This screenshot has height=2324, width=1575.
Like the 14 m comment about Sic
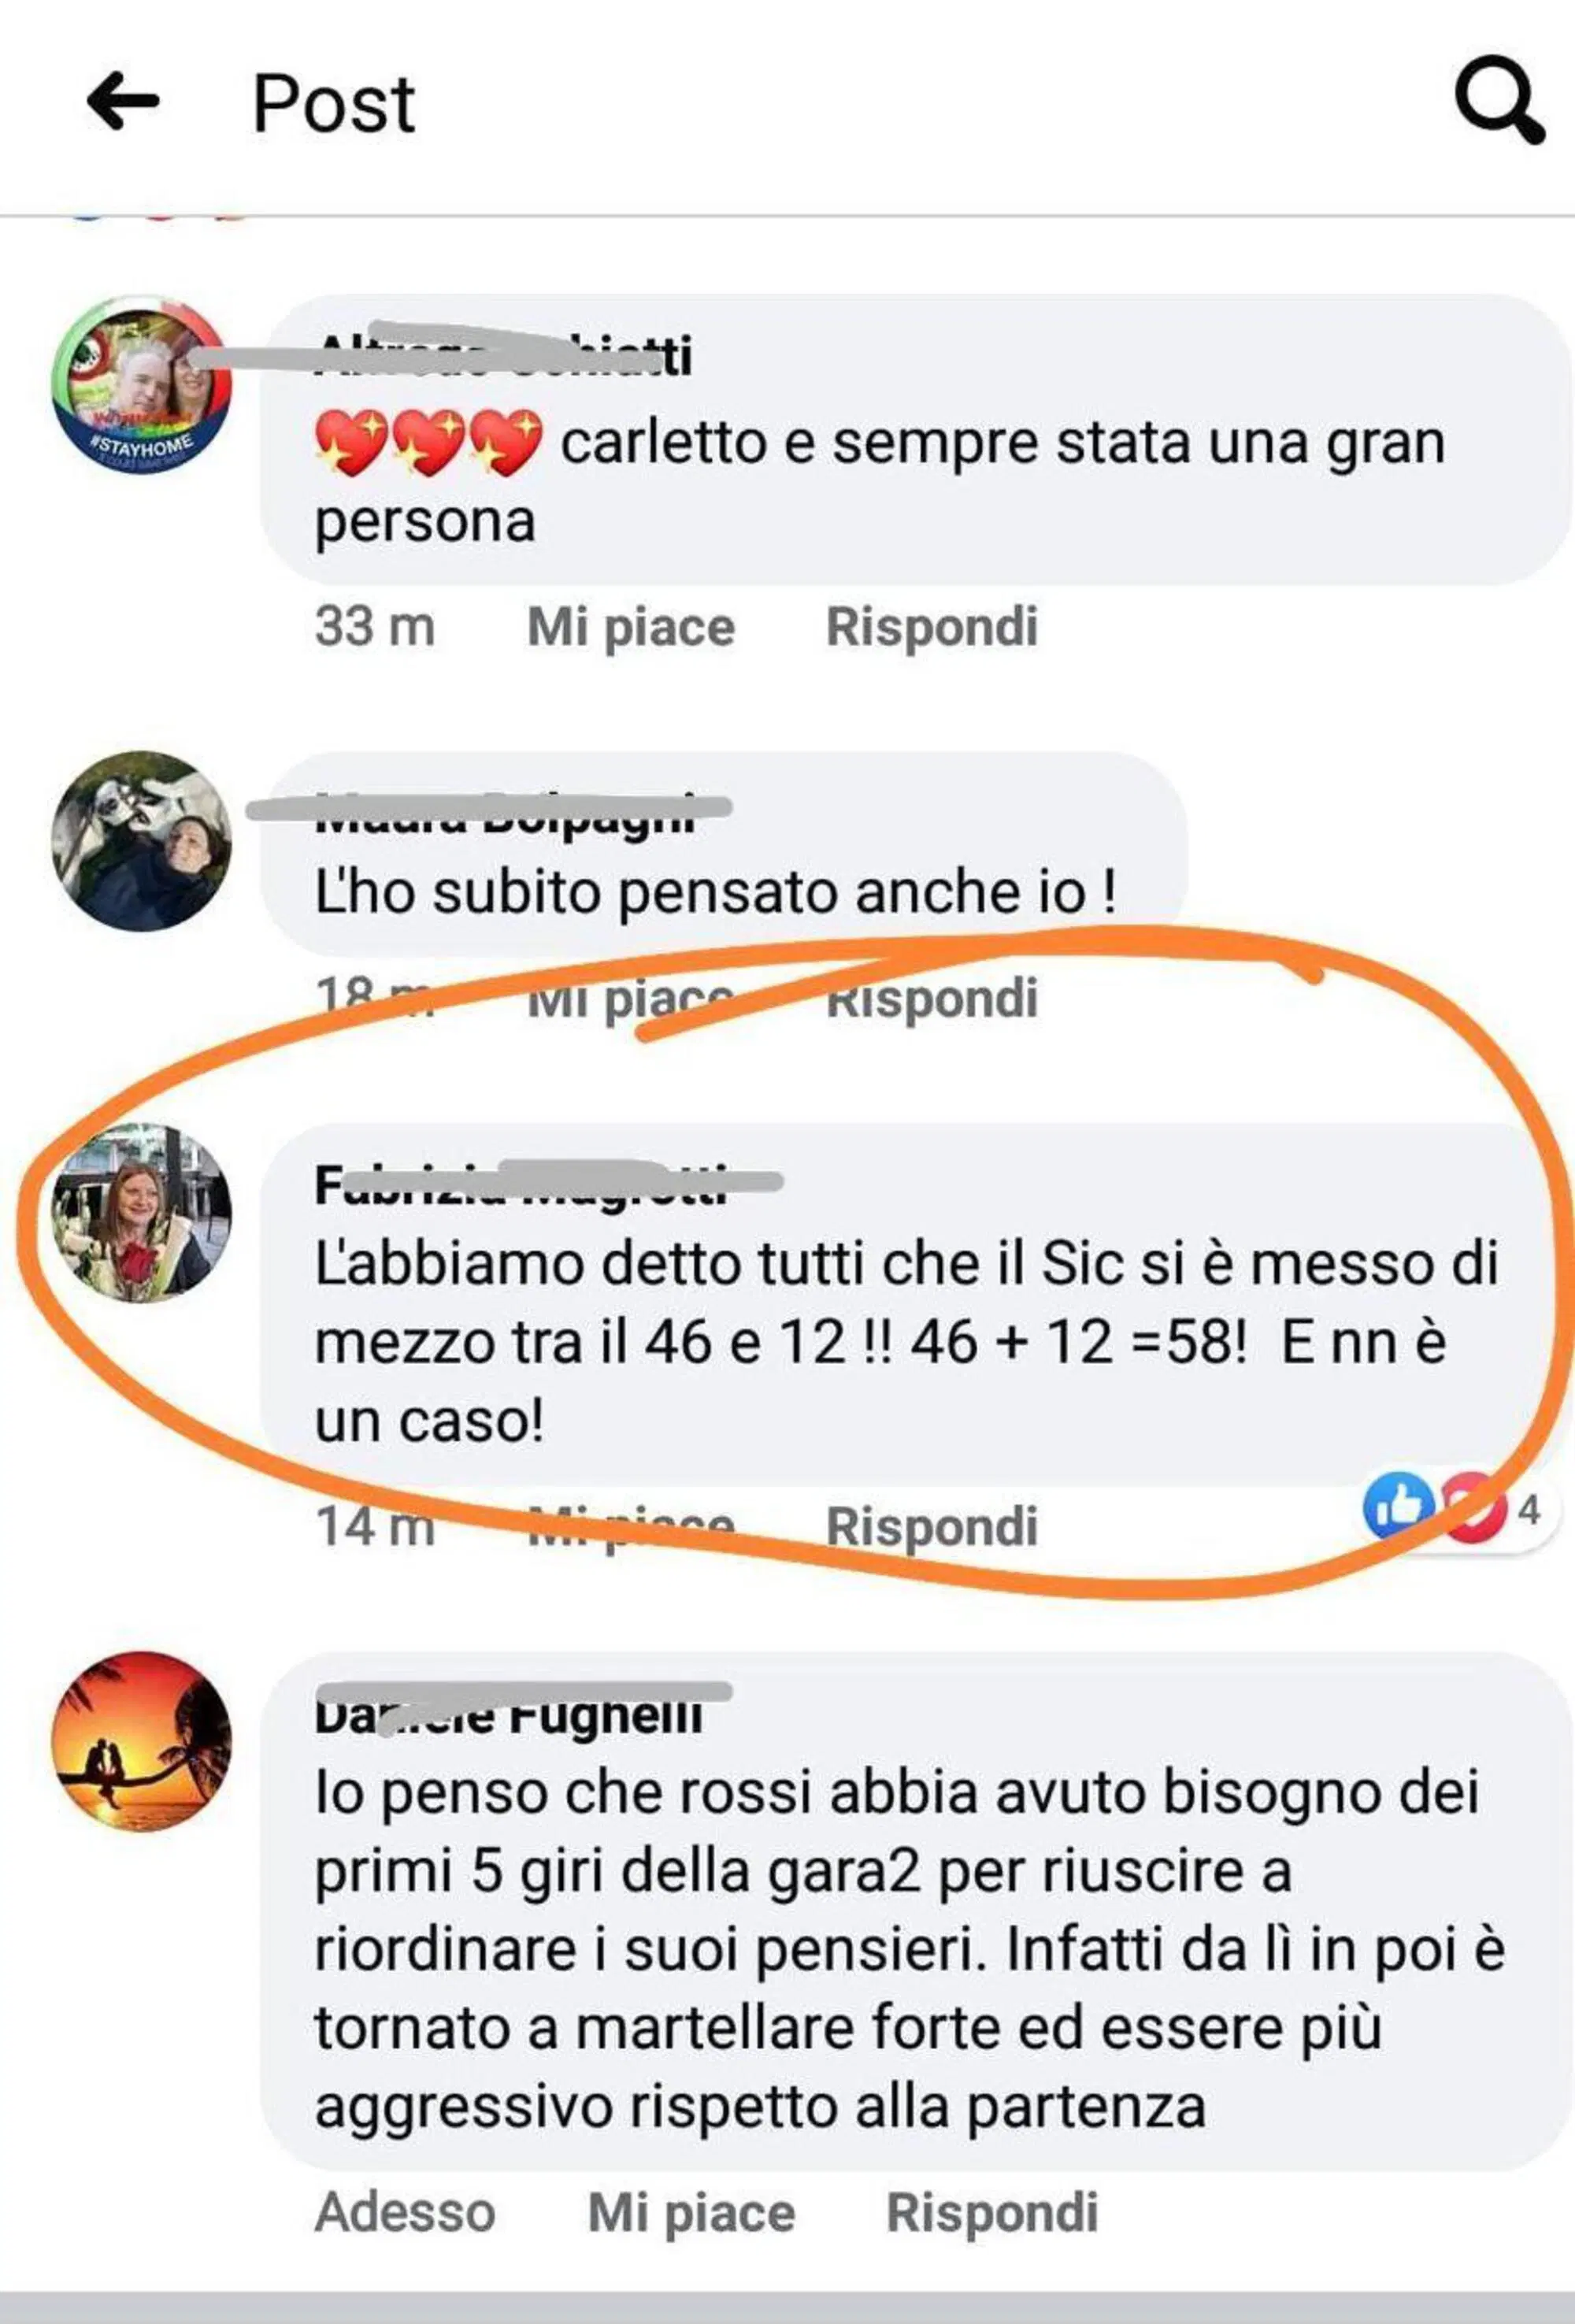click(631, 1527)
